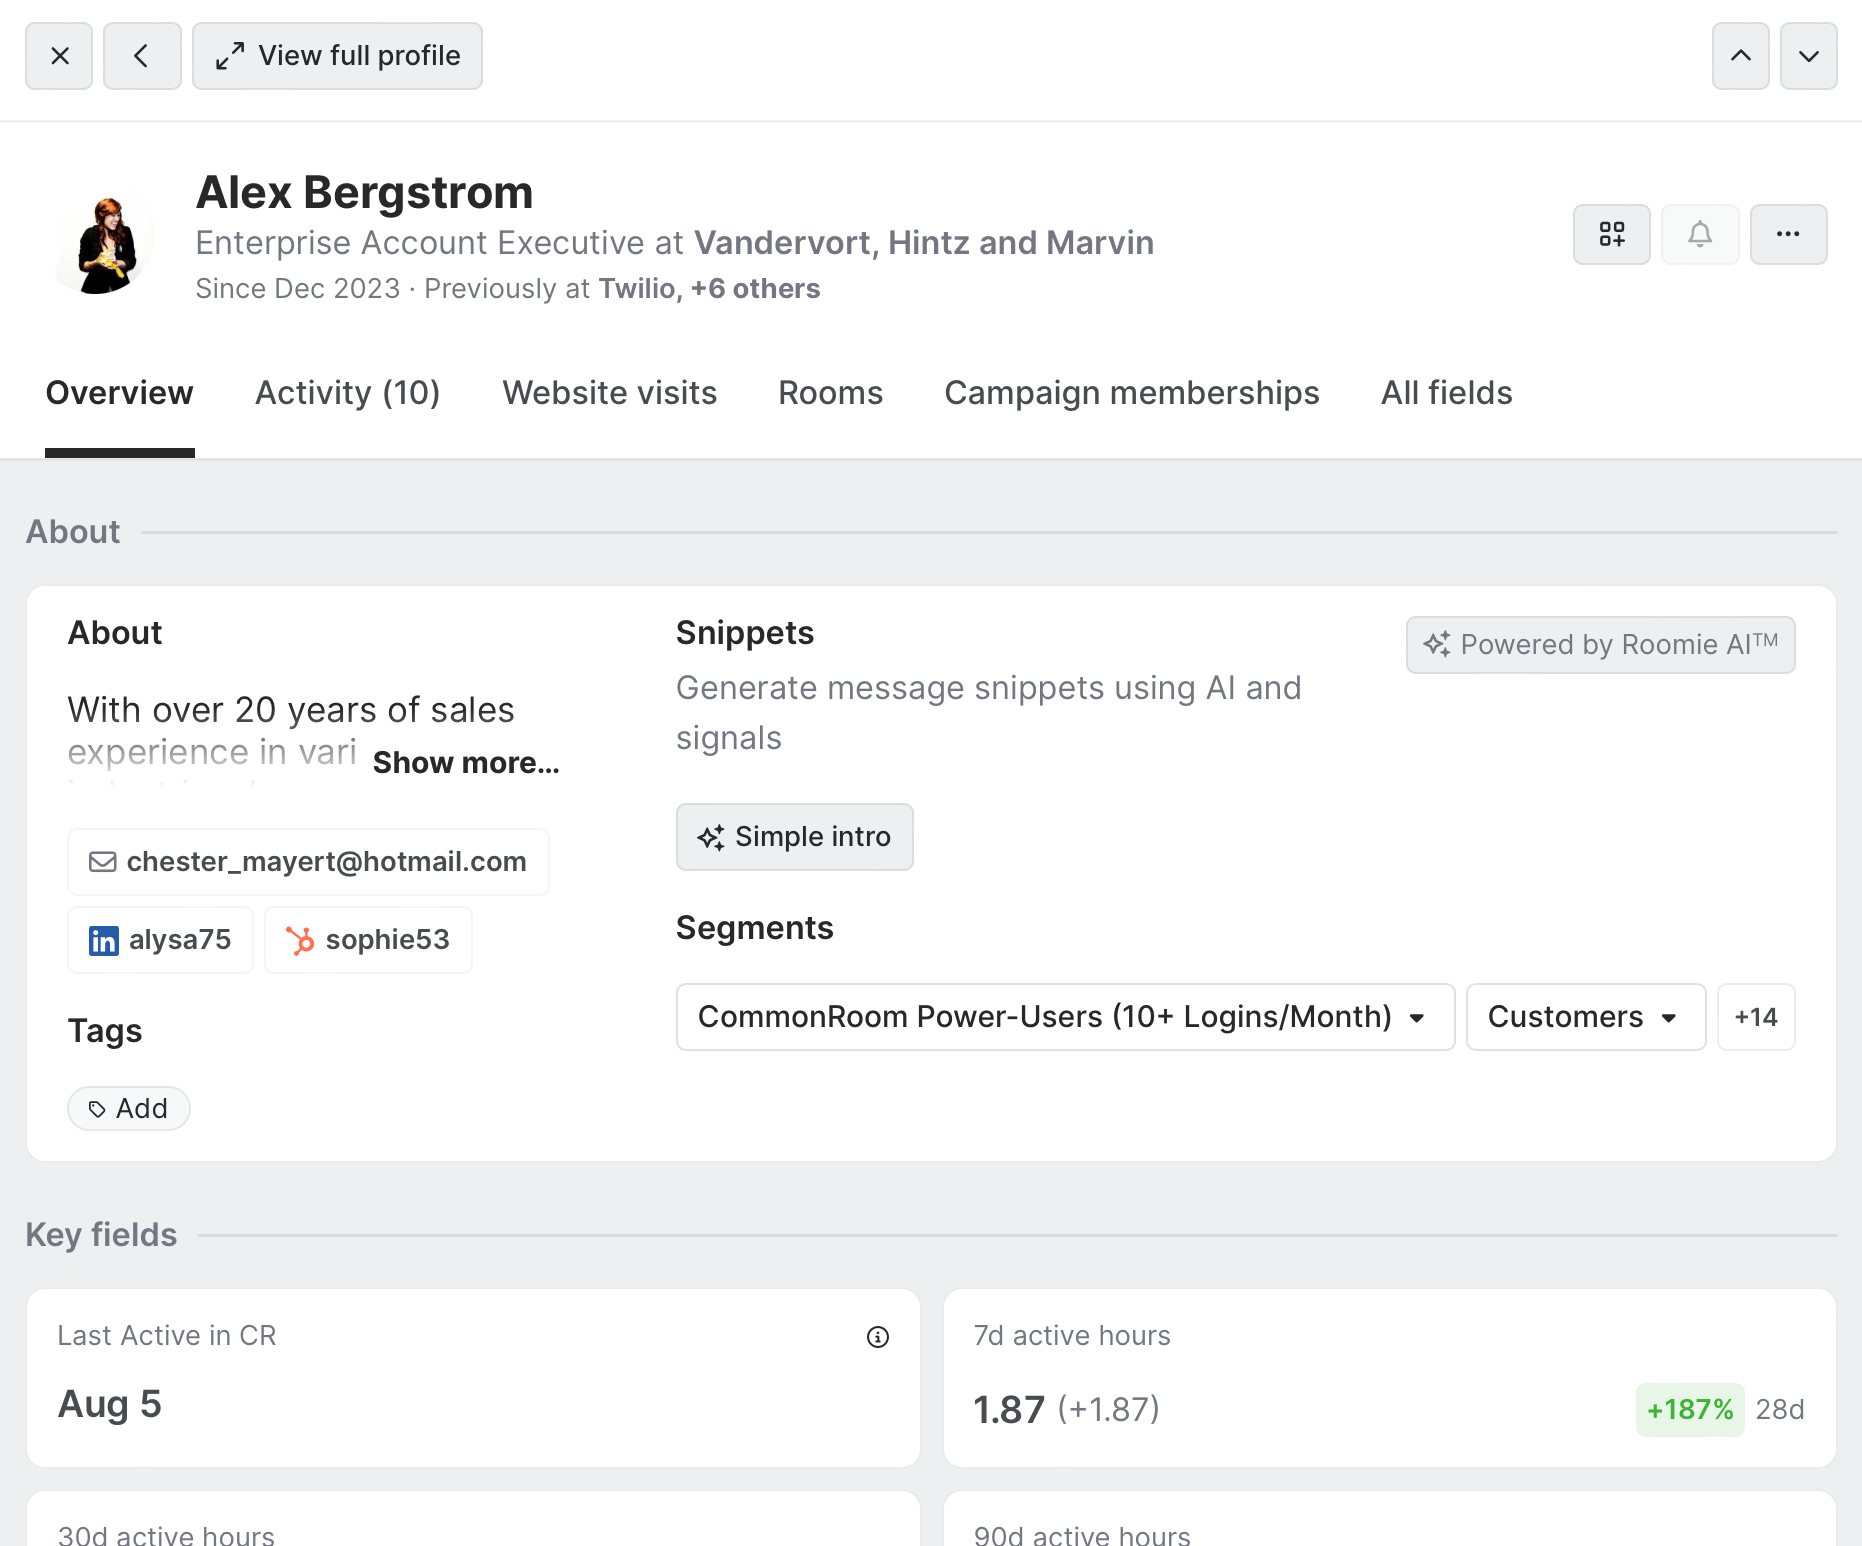1862x1546 pixels.
Task: Click the add-widget grid icon button
Action: click(x=1611, y=234)
